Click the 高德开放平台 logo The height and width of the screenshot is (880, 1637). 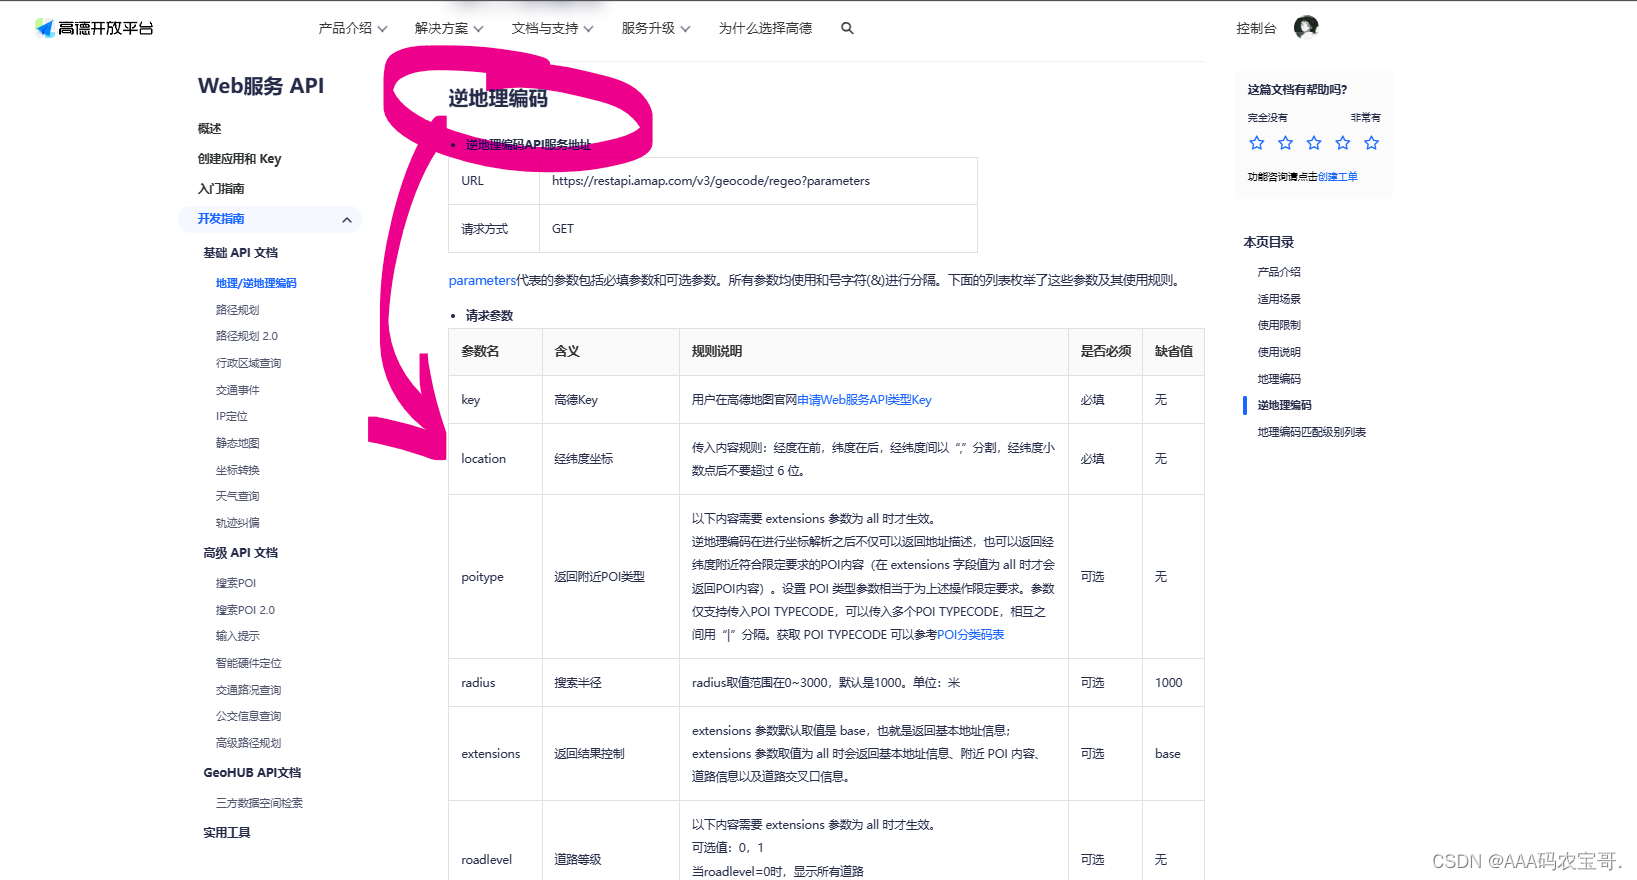click(94, 28)
